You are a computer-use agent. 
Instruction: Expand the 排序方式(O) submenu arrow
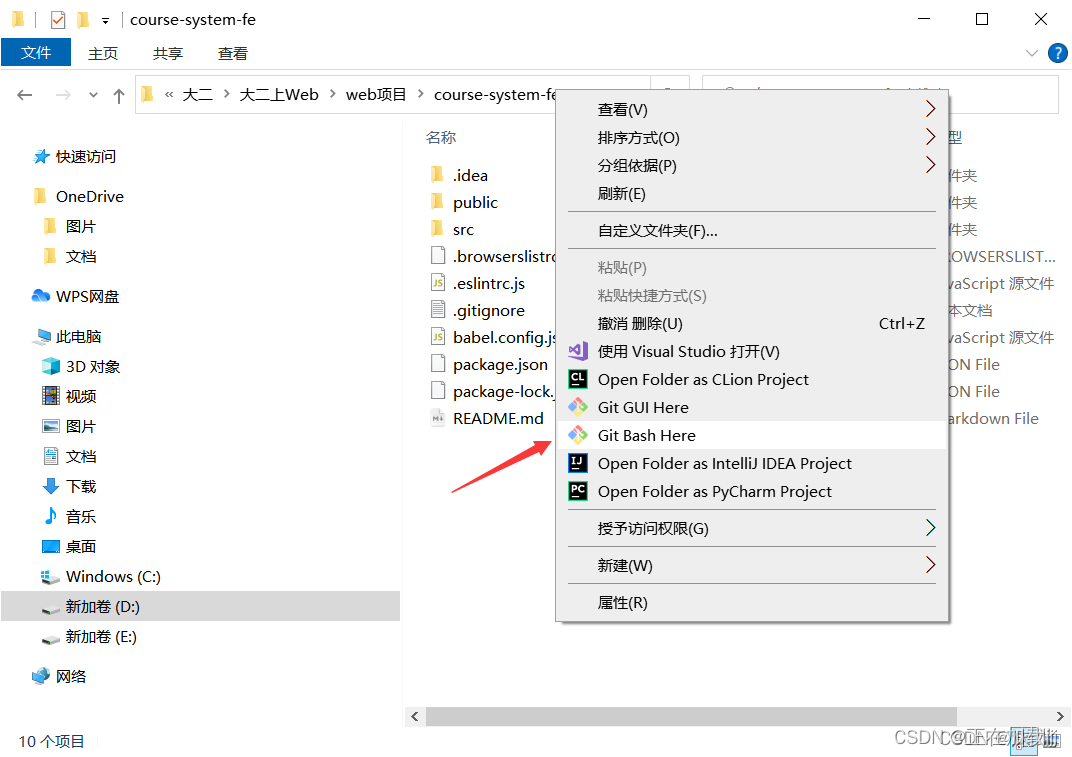930,137
